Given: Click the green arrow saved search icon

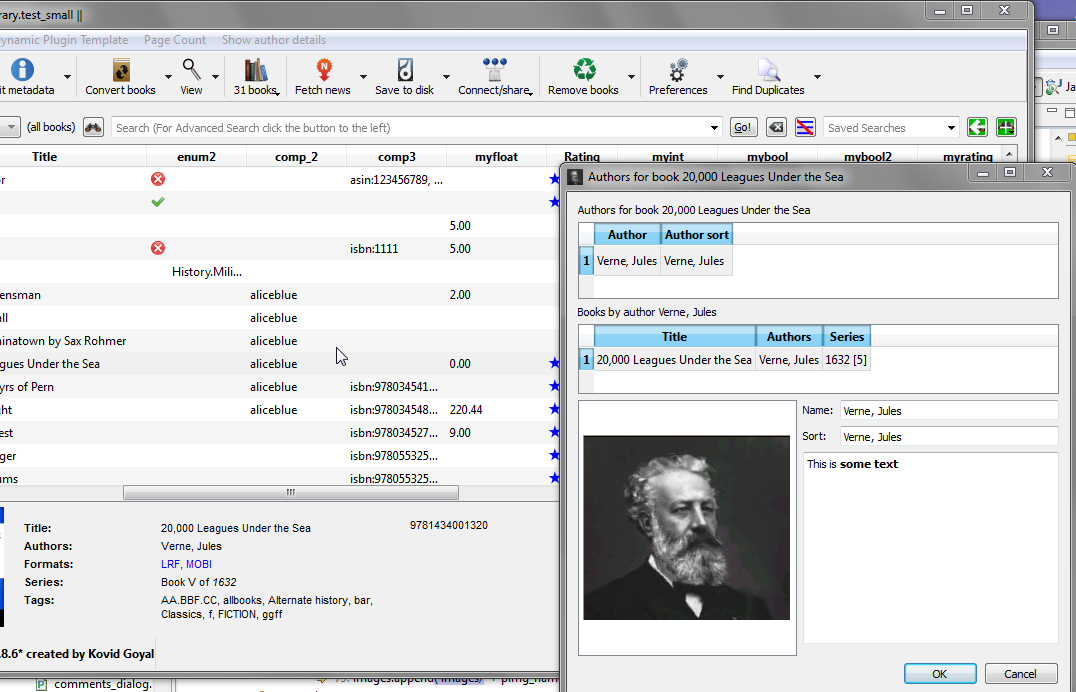Looking at the screenshot, I should (x=977, y=127).
